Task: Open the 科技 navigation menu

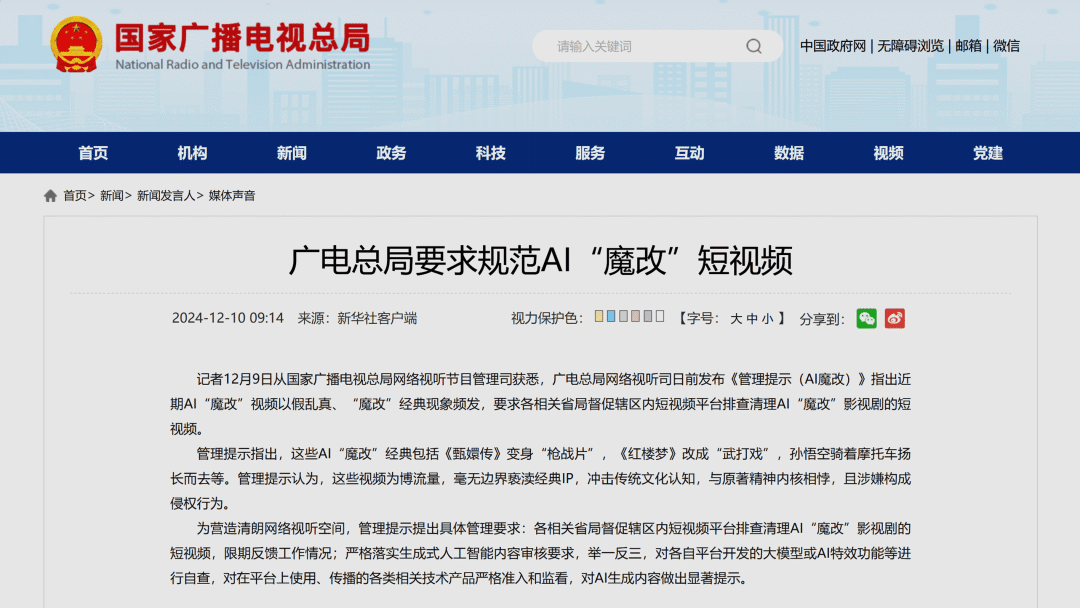Action: click(490, 153)
